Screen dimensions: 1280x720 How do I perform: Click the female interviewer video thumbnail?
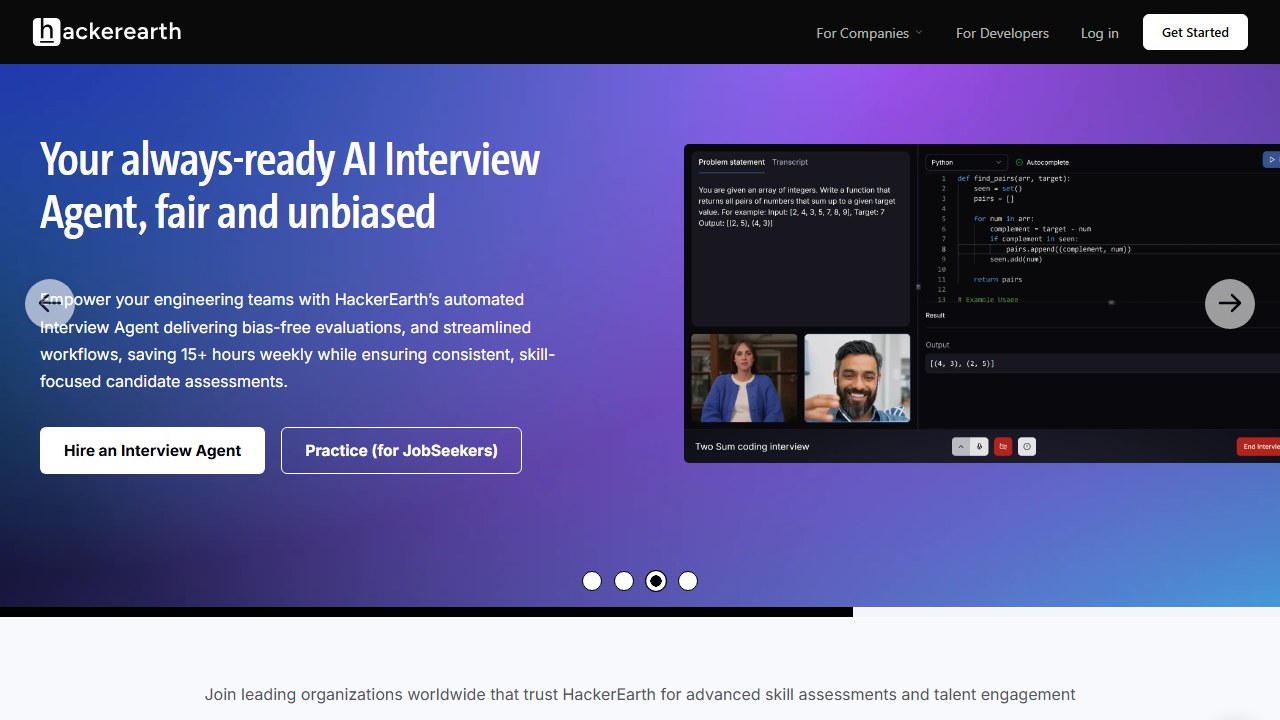(x=744, y=378)
